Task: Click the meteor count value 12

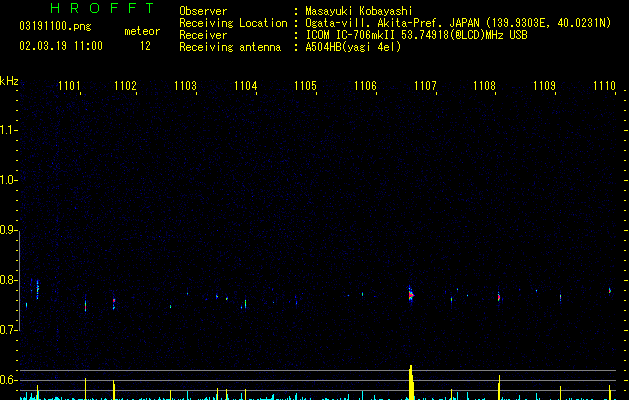Action: point(145,46)
